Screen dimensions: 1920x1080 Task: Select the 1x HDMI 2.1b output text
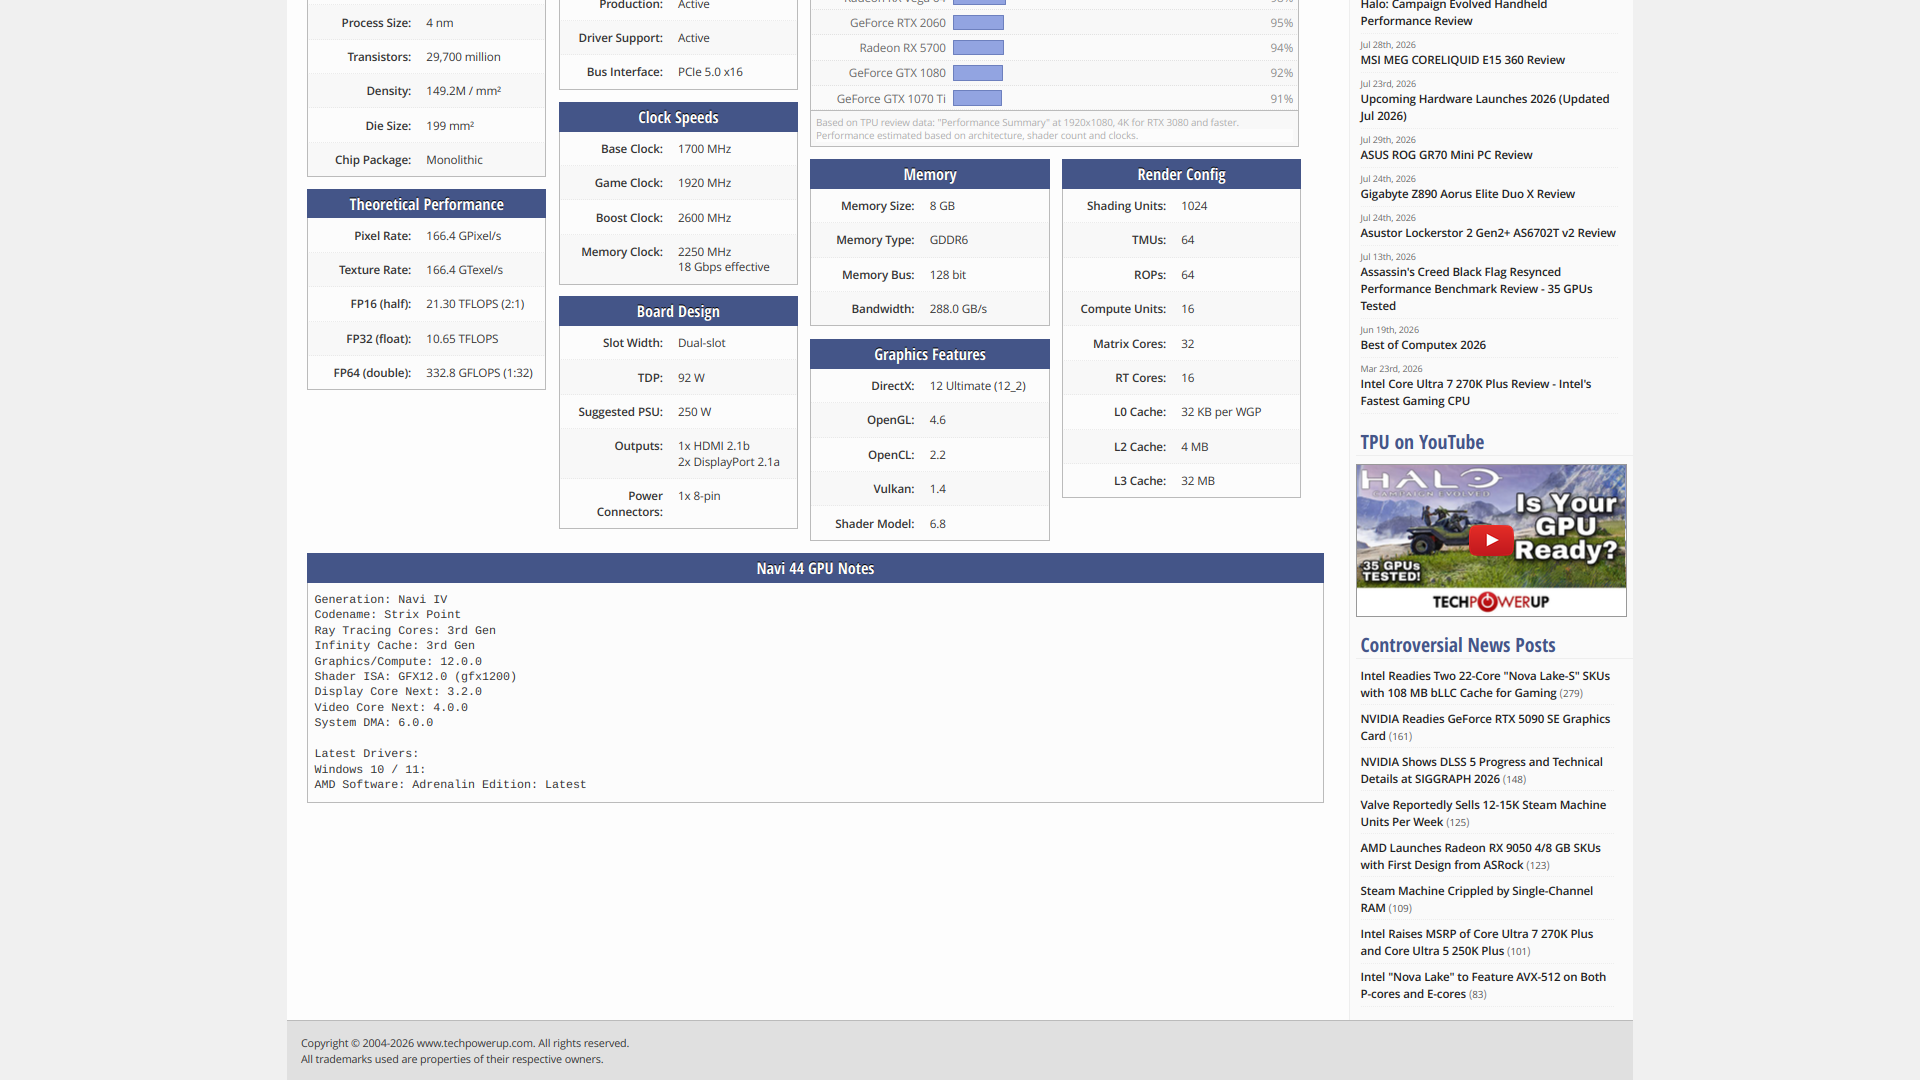tap(713, 446)
